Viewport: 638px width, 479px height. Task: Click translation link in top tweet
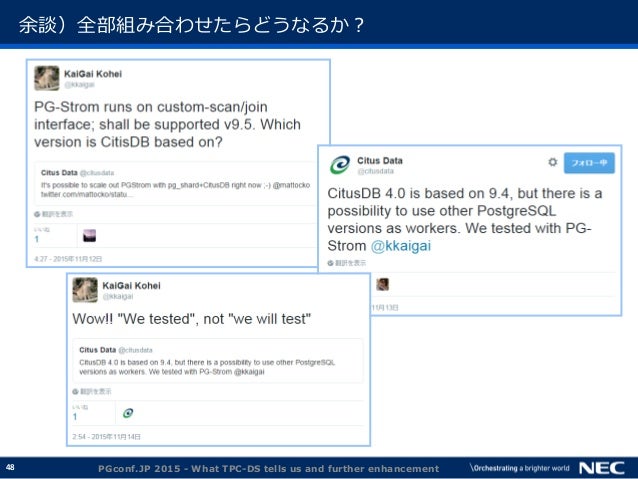click(x=54, y=214)
